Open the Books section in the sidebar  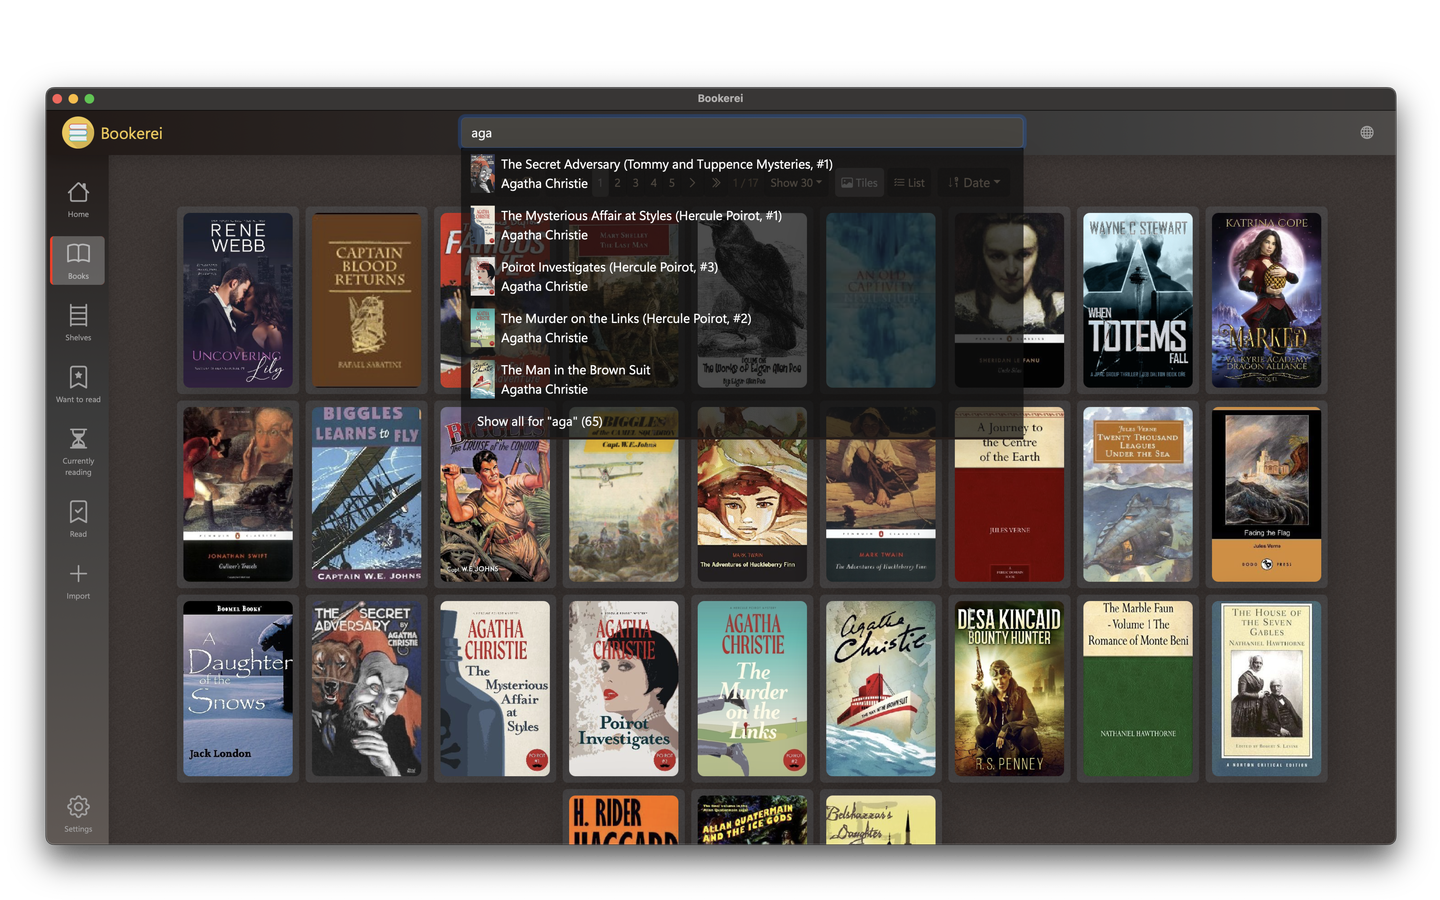[x=78, y=260]
